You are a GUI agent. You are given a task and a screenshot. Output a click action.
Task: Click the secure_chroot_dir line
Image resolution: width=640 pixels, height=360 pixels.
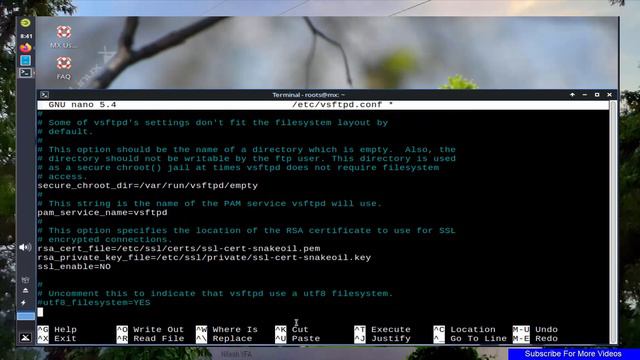tap(148, 186)
